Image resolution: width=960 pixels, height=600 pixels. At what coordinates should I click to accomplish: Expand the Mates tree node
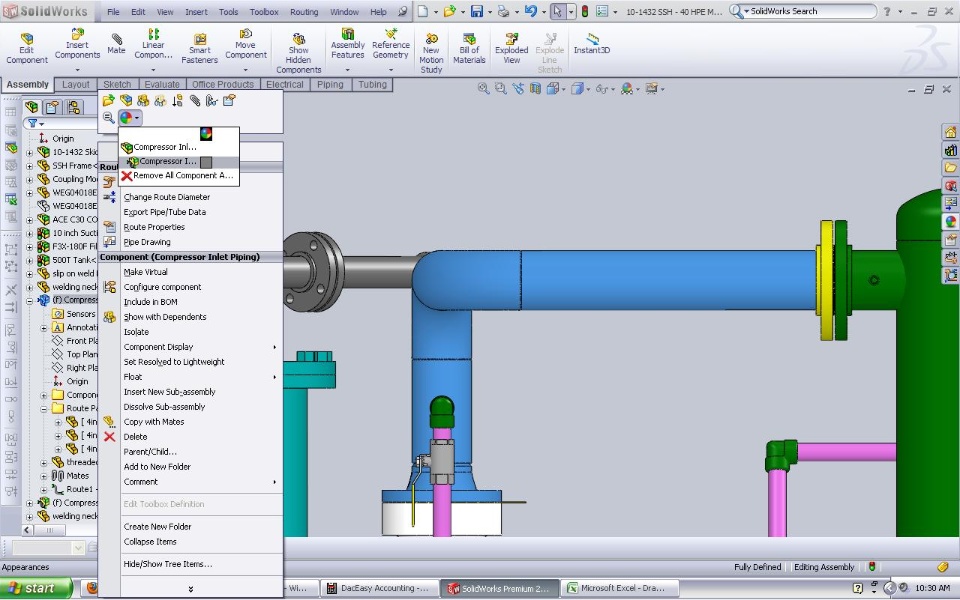[44, 476]
